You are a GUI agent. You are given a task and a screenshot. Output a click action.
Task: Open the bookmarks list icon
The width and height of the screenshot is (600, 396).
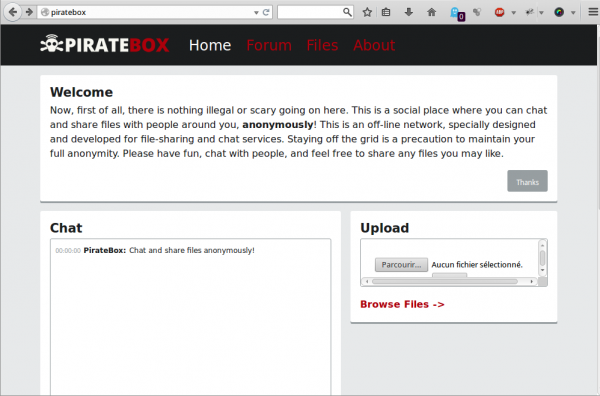click(x=386, y=12)
